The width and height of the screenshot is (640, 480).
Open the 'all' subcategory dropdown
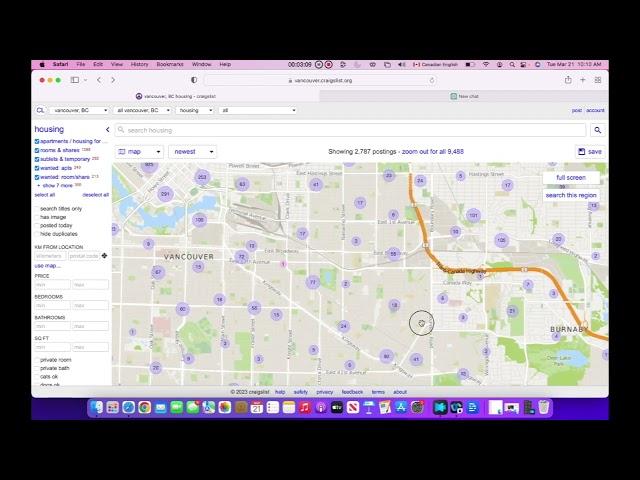click(258, 110)
